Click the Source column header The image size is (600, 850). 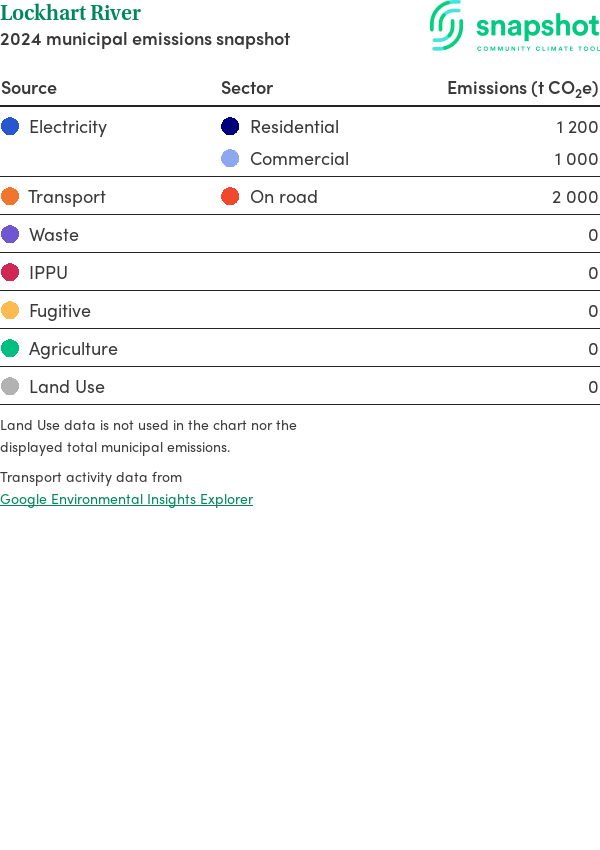pos(29,88)
